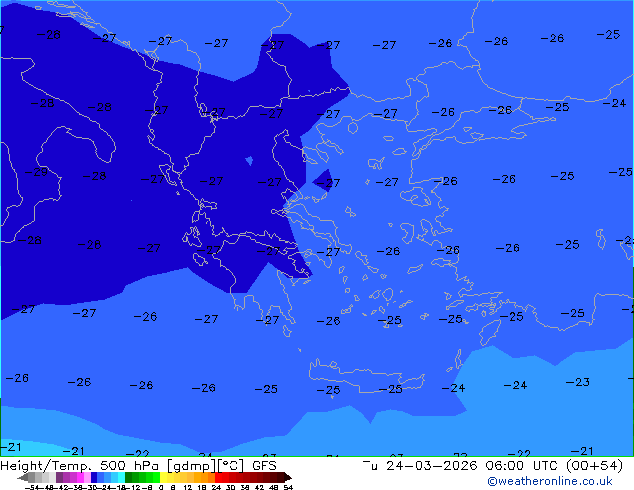Image resolution: width=634 pixels, height=490 pixels.
Task: Click the dark maroon right arrow of the color scale
Action: point(288,477)
